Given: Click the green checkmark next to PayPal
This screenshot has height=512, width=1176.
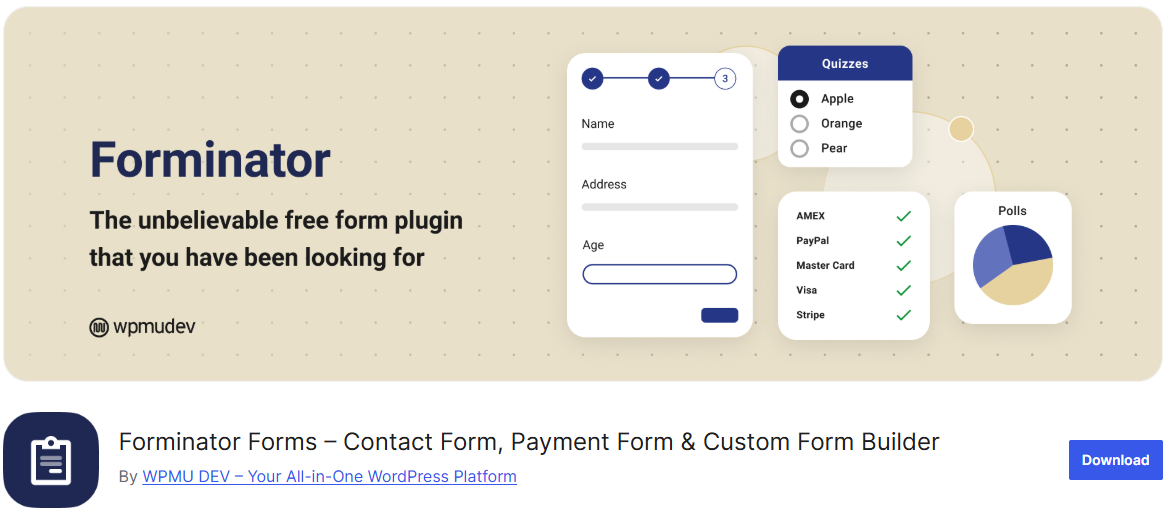Looking at the screenshot, I should [x=904, y=241].
